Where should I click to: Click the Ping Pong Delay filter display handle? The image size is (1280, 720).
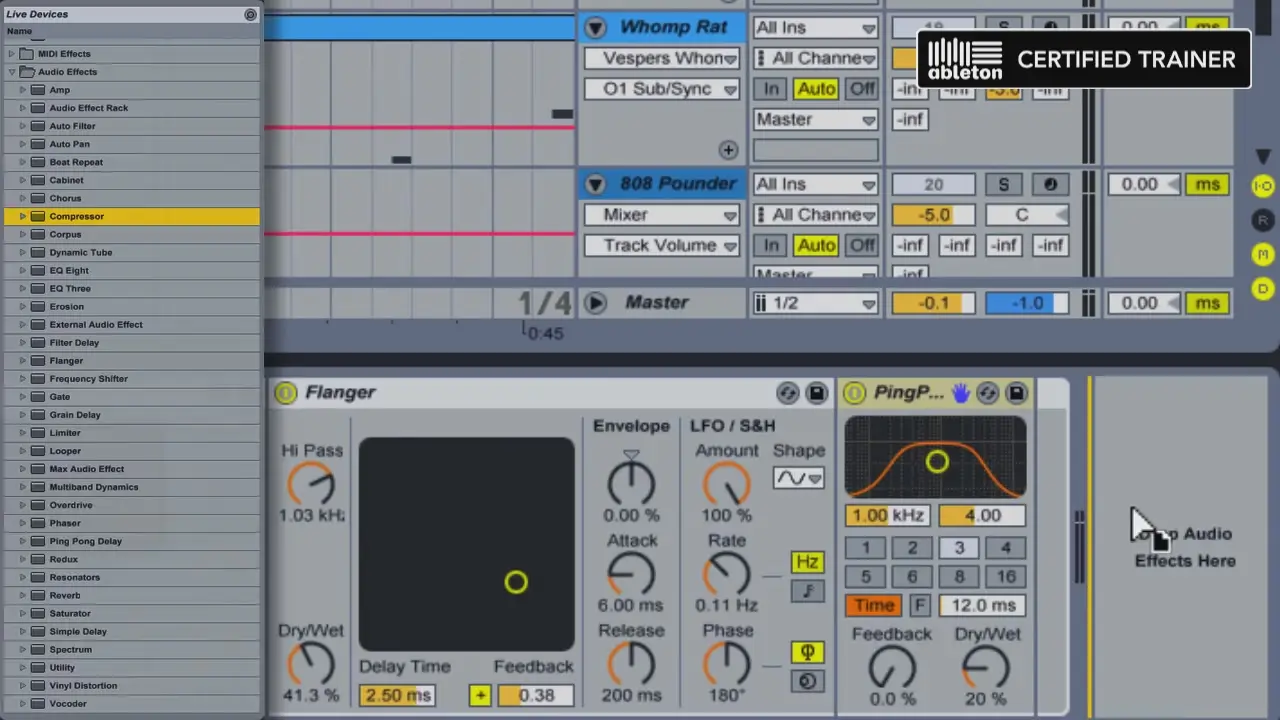[937, 462]
